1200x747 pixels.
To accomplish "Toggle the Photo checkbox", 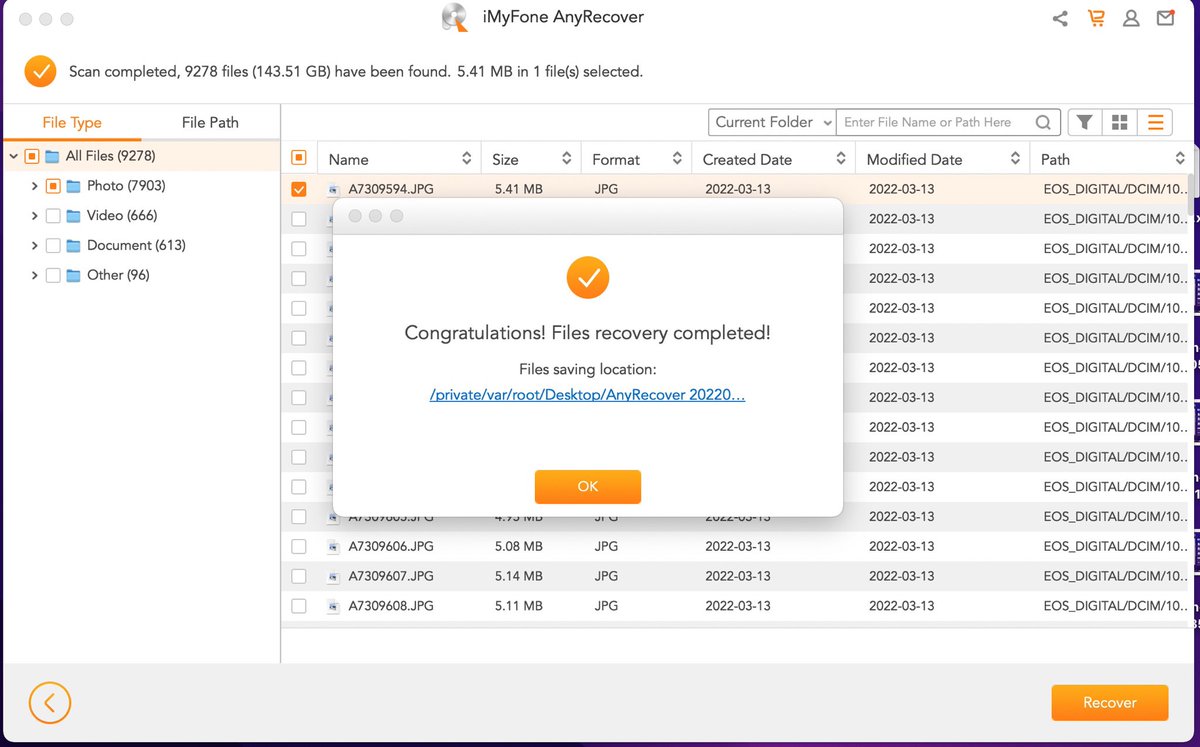I will point(53,186).
